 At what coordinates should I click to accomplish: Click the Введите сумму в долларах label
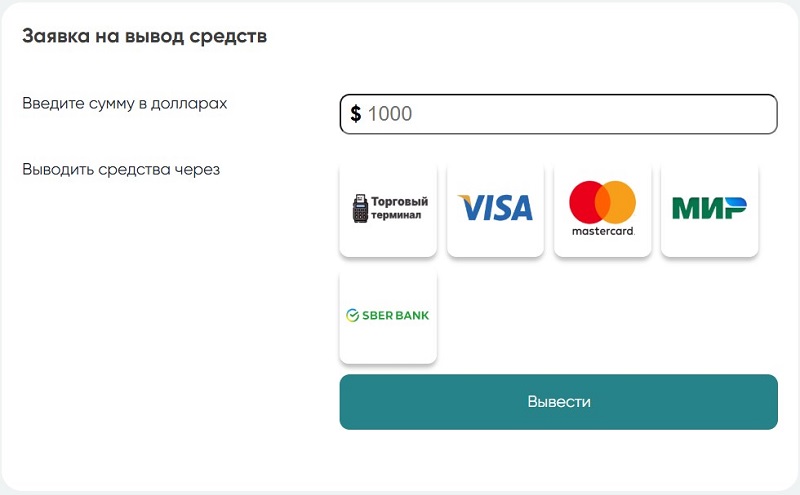click(x=125, y=103)
